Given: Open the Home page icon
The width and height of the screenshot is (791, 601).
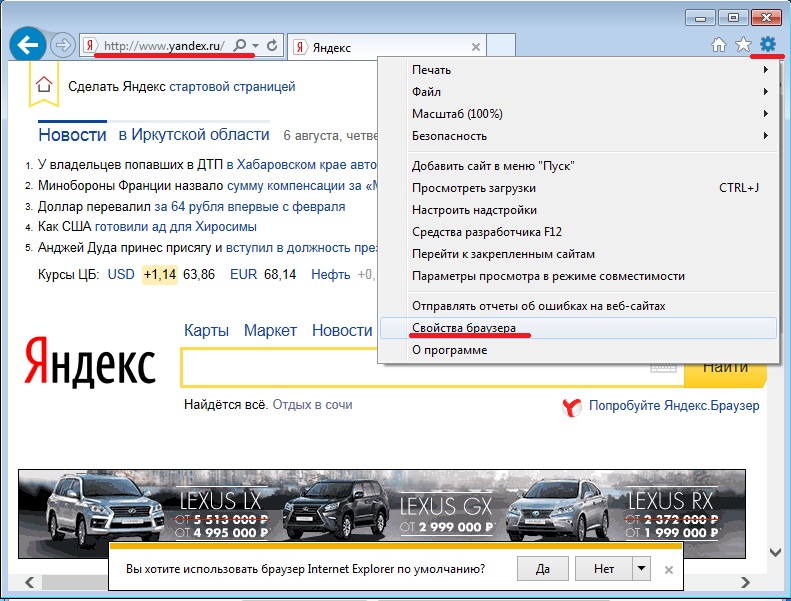Looking at the screenshot, I should [x=718, y=45].
